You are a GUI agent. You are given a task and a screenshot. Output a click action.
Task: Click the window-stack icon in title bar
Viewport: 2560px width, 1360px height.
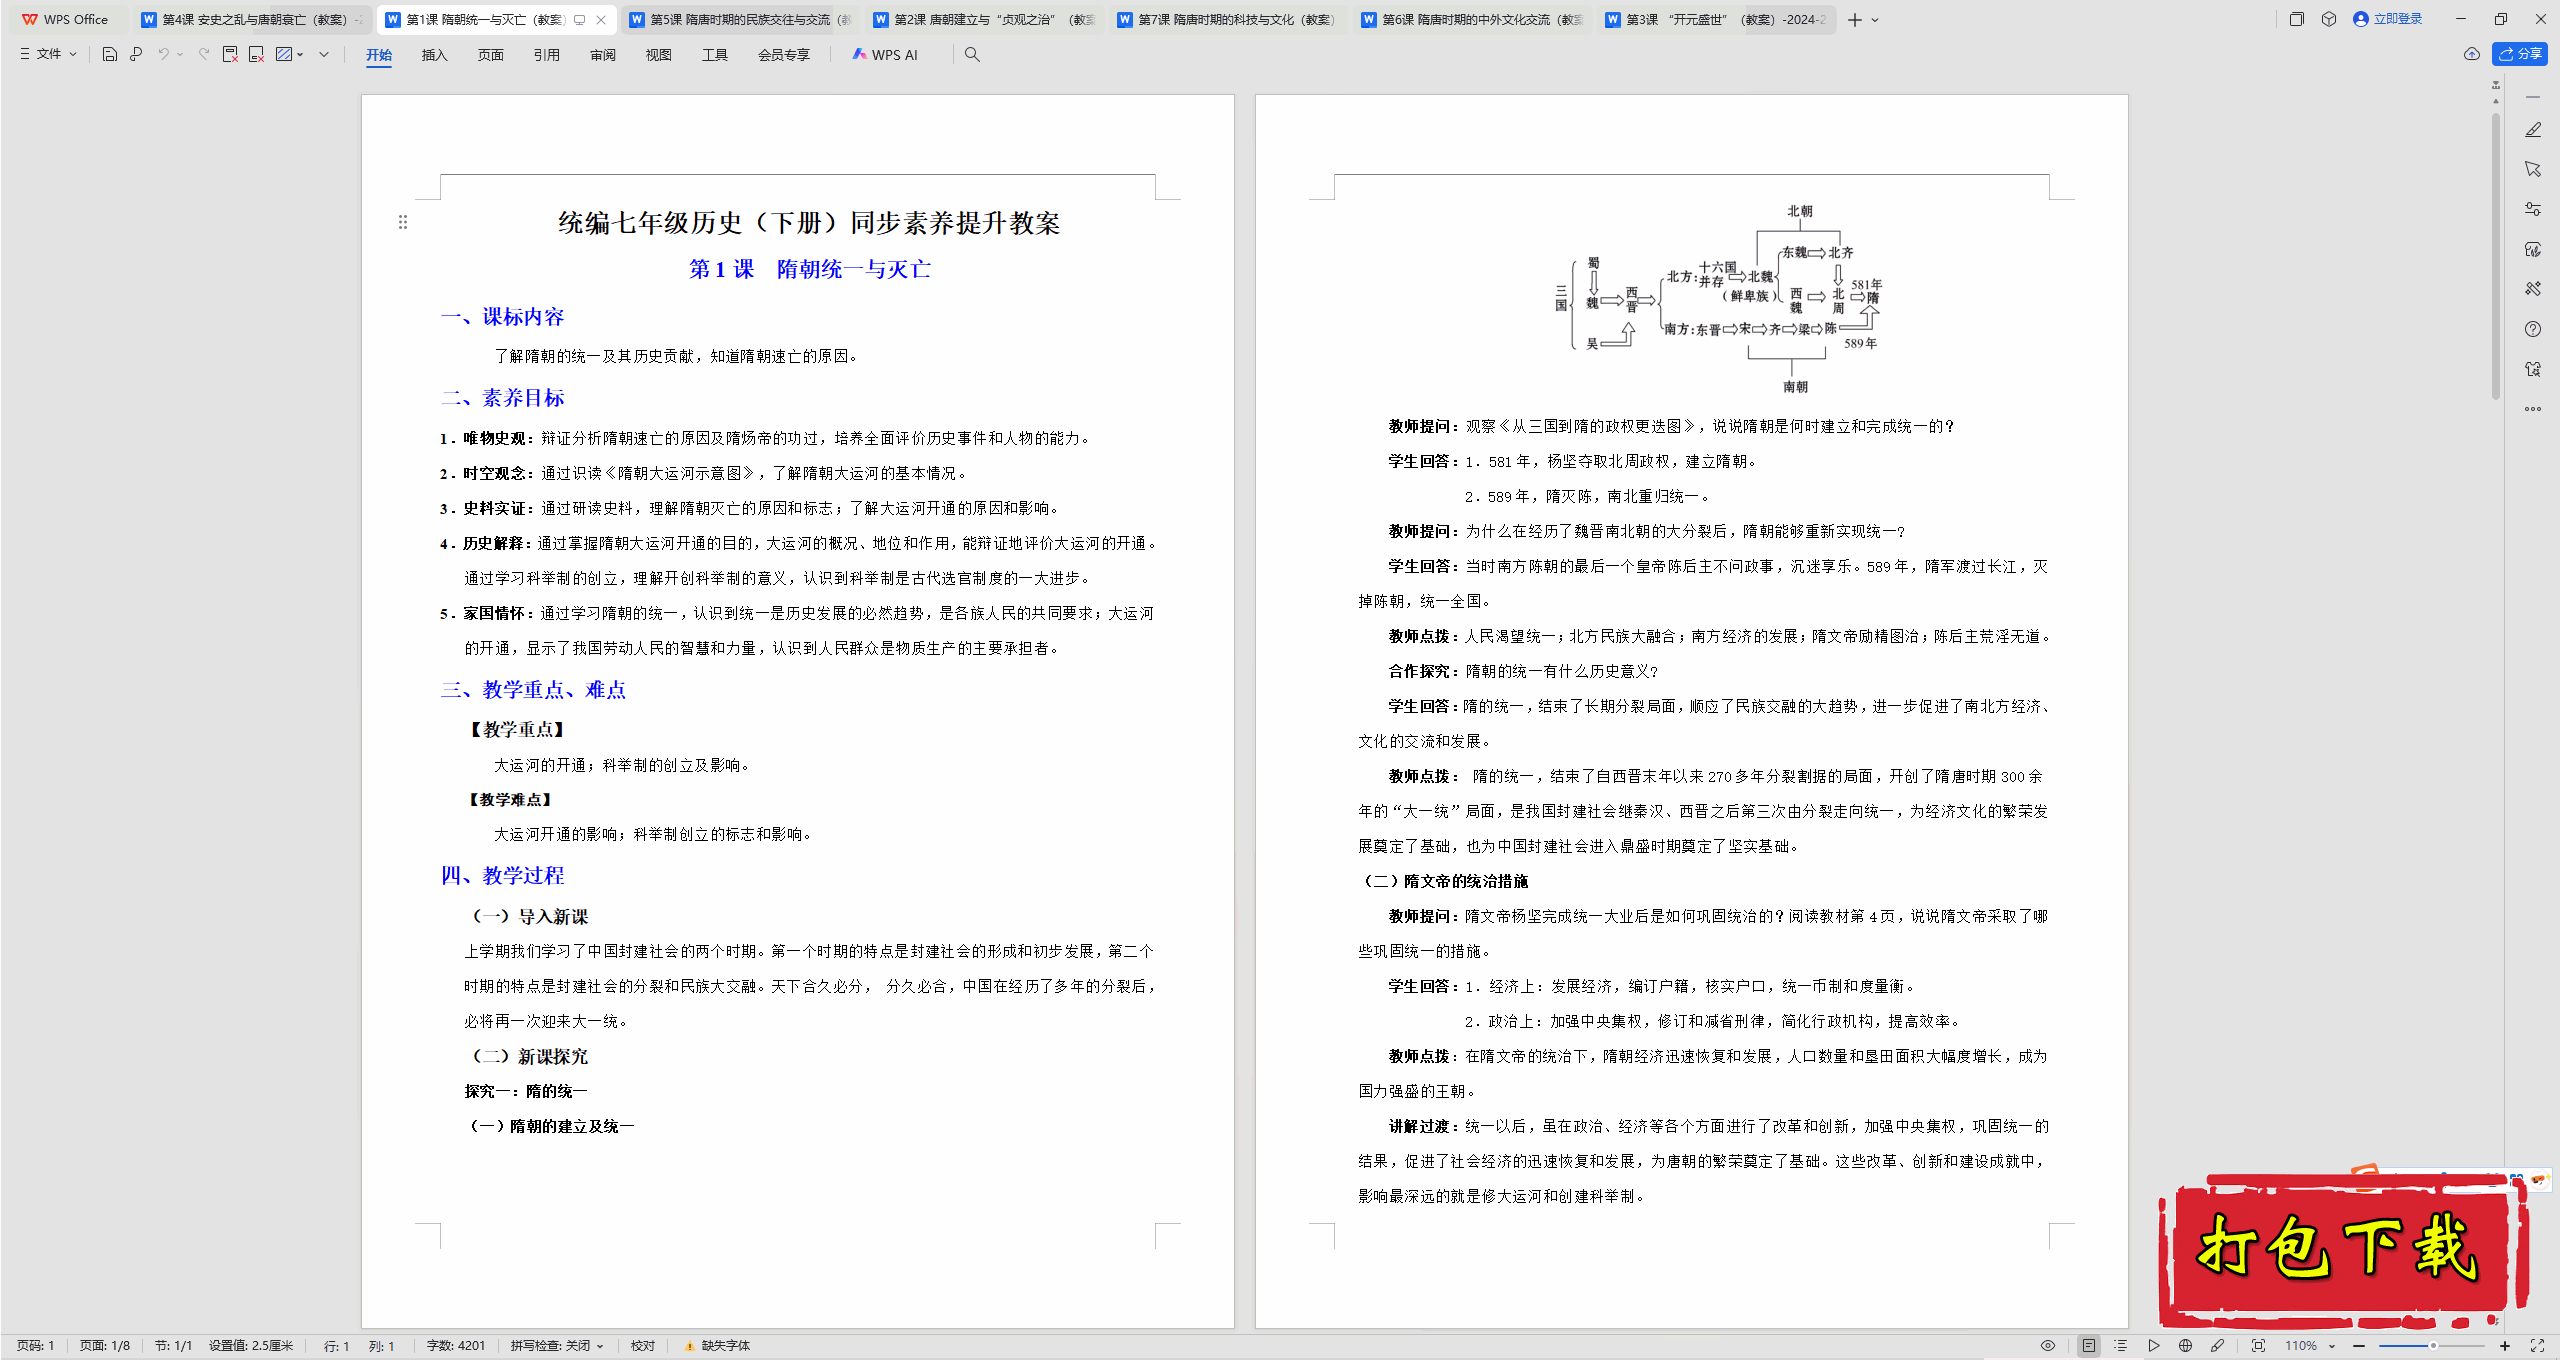pos(2297,19)
